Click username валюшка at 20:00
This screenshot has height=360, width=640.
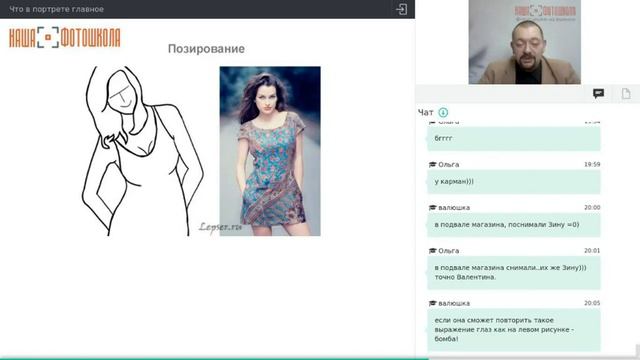pos(454,208)
